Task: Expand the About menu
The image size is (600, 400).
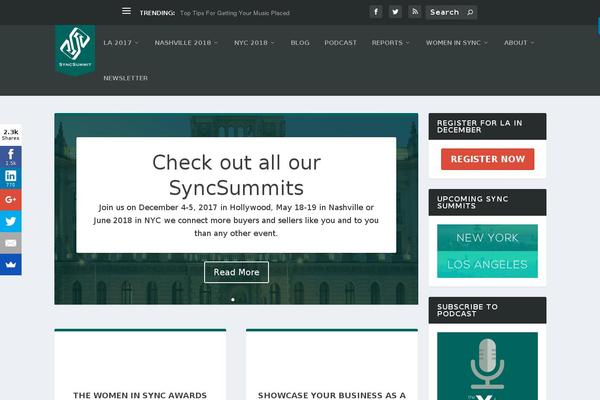Action: pyautogui.click(x=519, y=43)
